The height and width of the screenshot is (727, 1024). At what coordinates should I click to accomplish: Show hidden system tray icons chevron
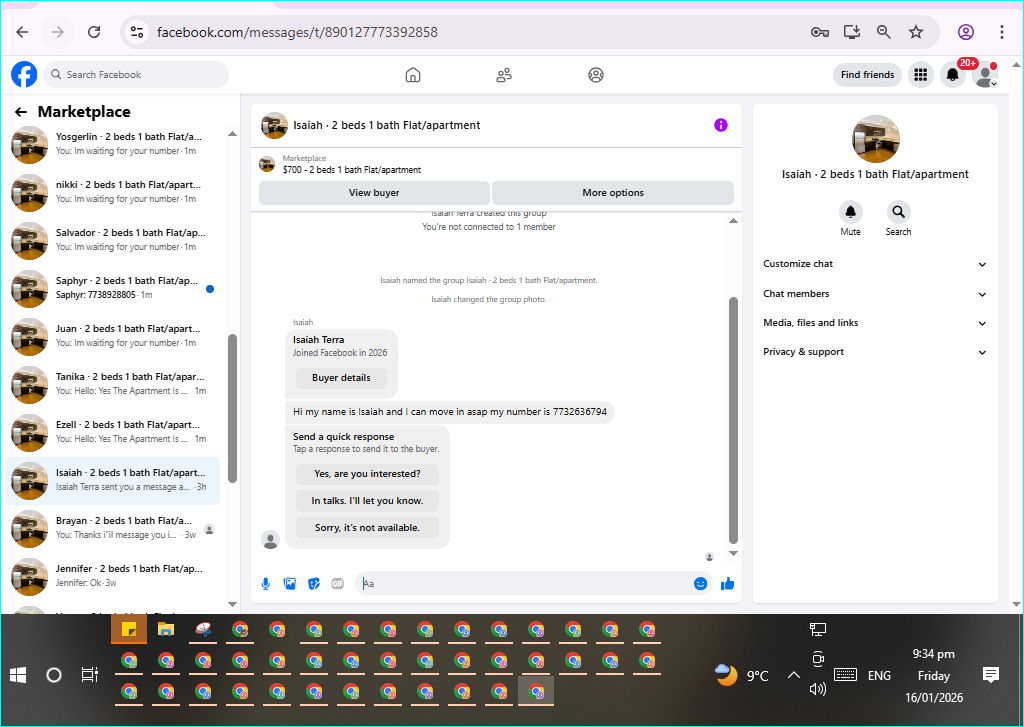tap(793, 675)
